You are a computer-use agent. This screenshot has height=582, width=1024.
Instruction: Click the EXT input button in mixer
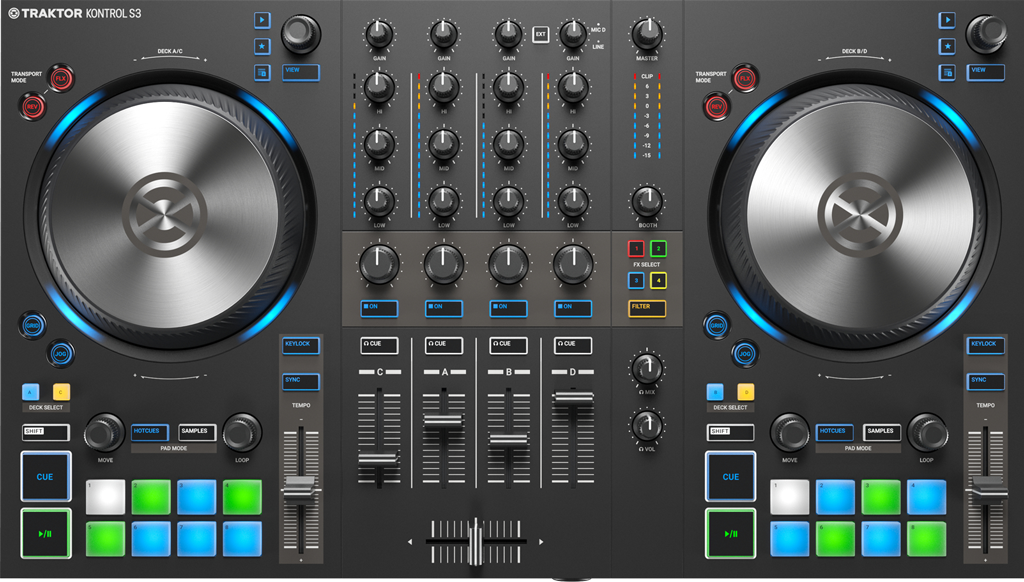pyautogui.click(x=541, y=34)
